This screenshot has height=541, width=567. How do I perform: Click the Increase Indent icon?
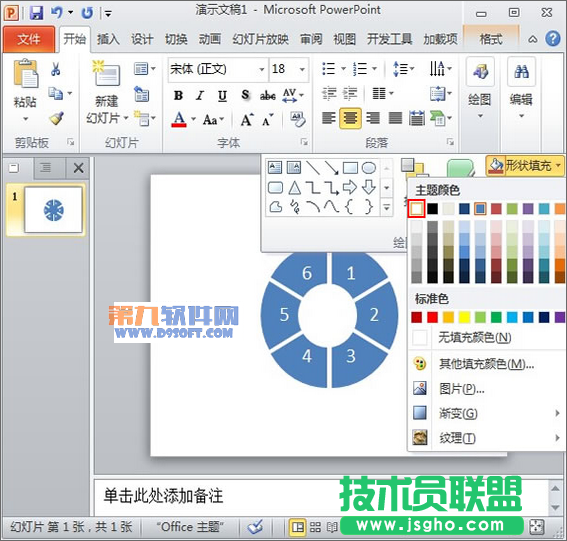350,94
